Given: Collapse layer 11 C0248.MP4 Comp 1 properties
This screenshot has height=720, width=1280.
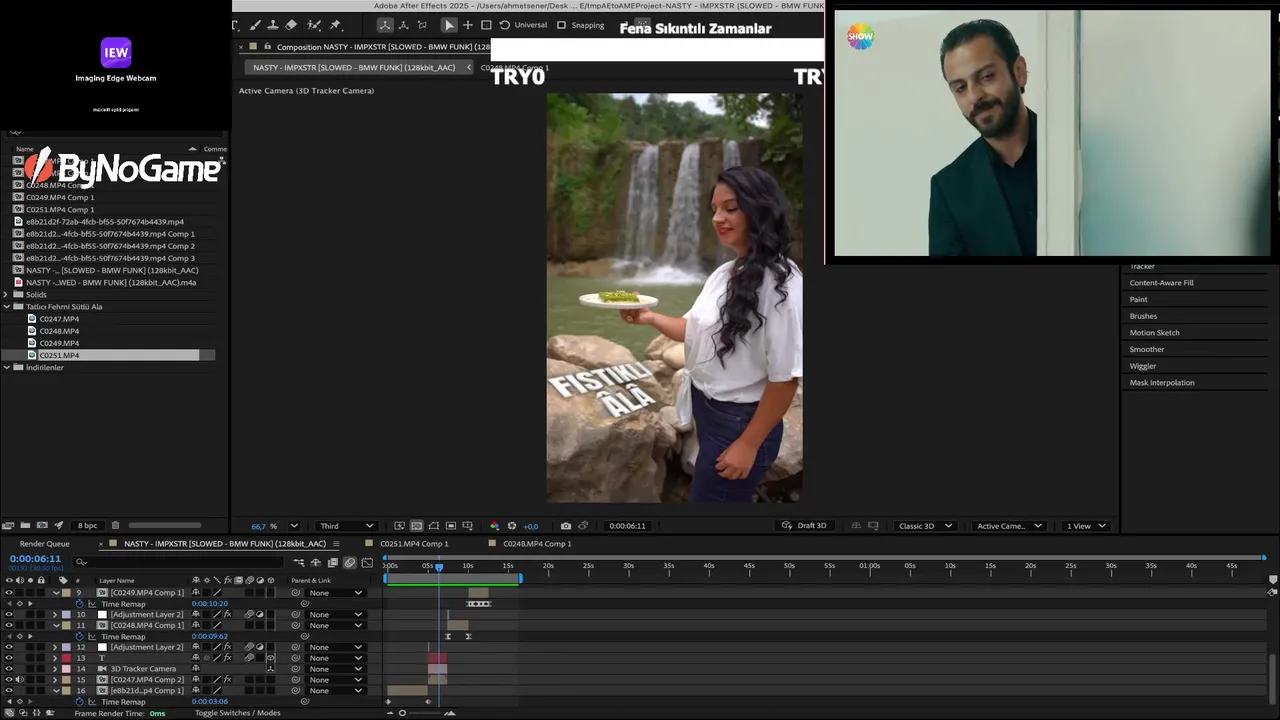Looking at the screenshot, I should point(55,625).
